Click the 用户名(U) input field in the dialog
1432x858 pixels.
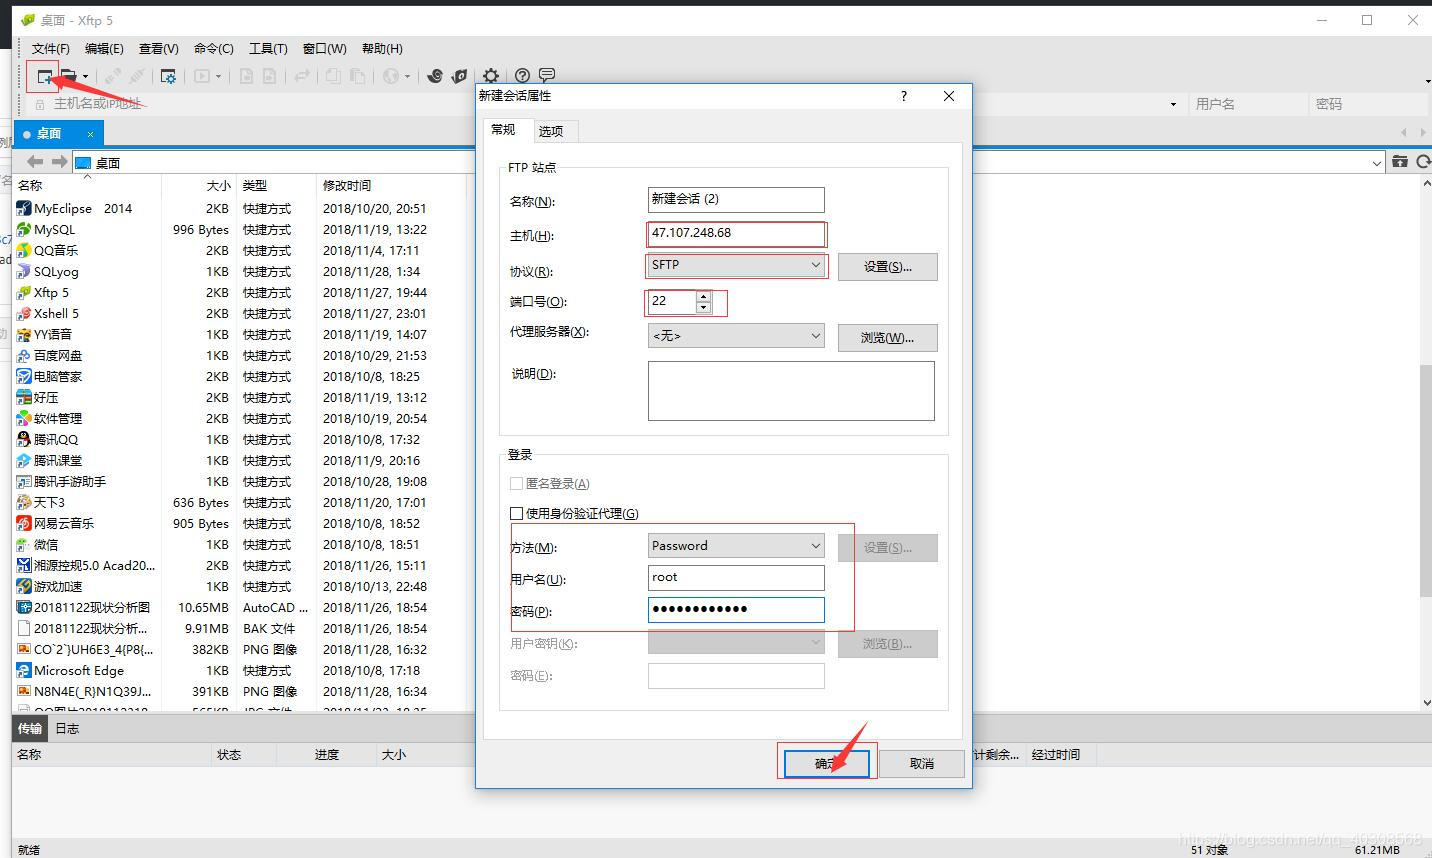pyautogui.click(x=736, y=578)
